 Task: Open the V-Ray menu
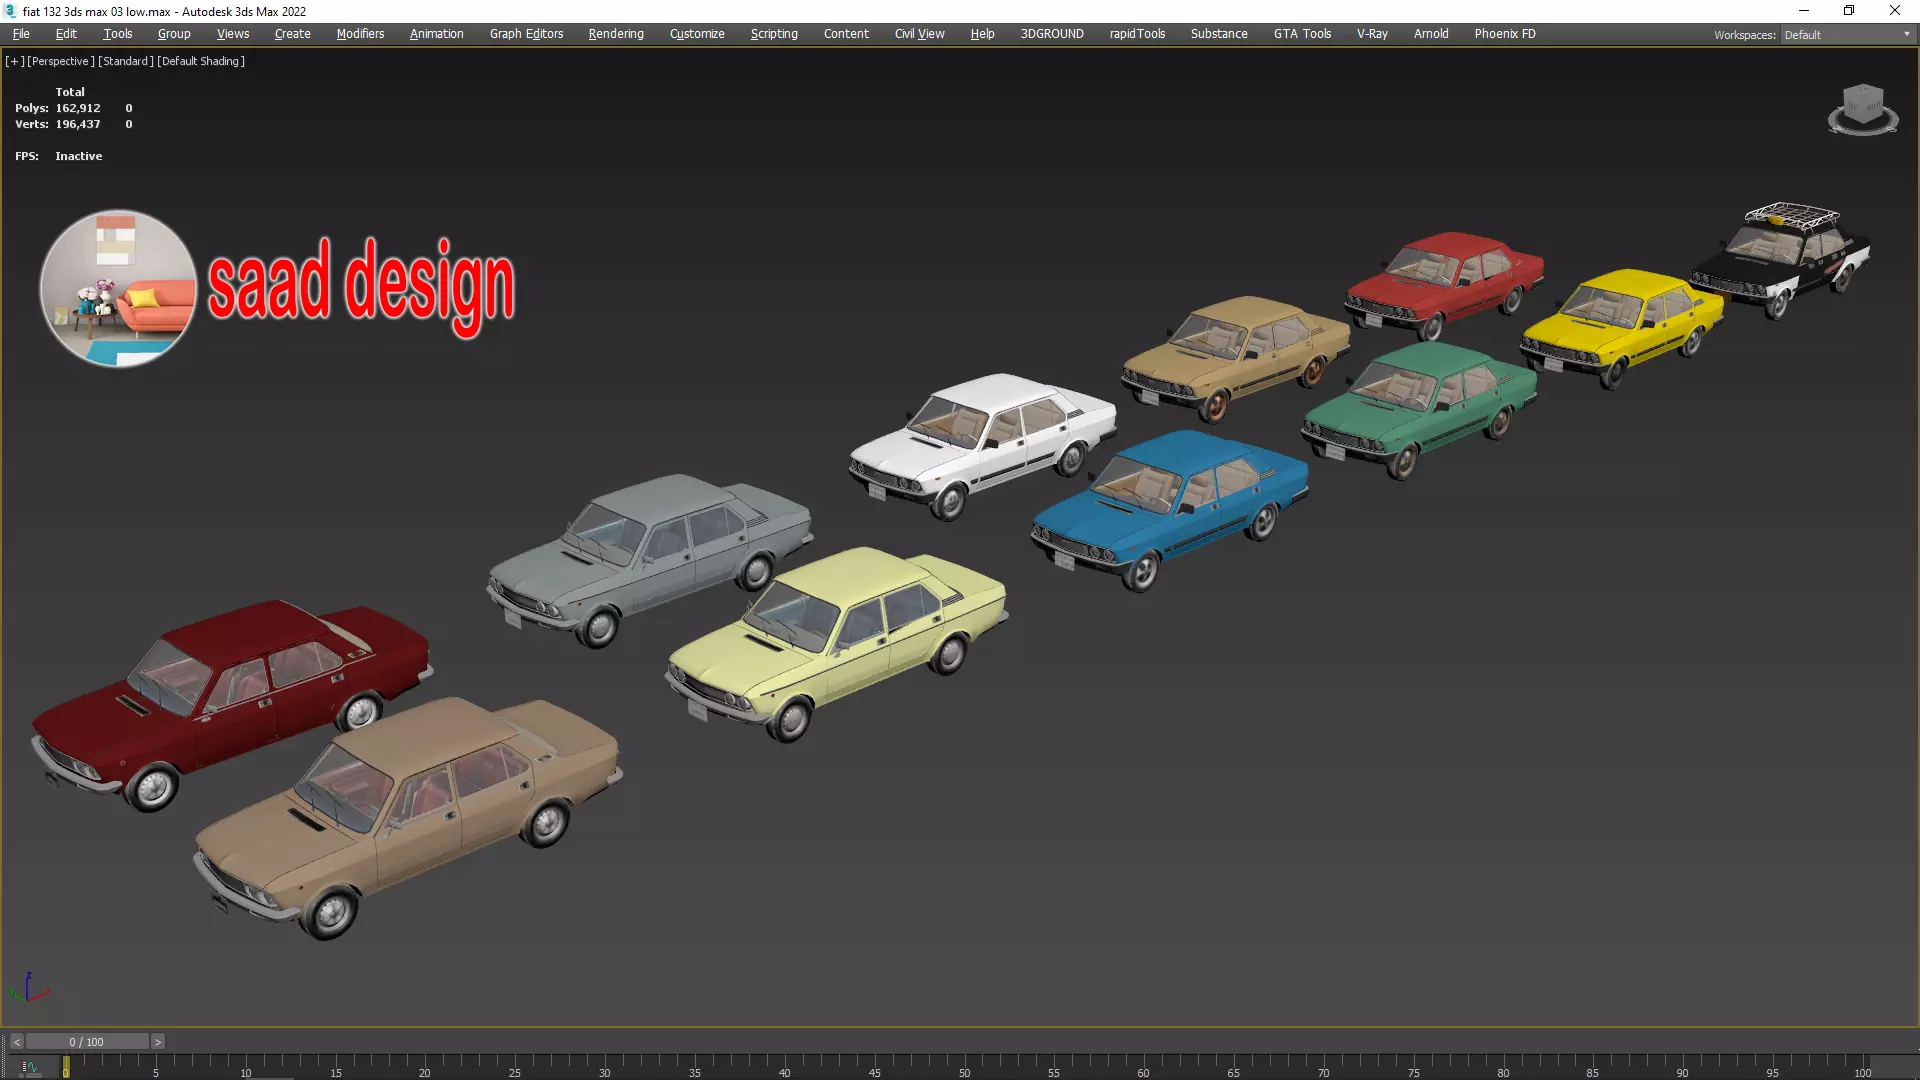(1372, 33)
